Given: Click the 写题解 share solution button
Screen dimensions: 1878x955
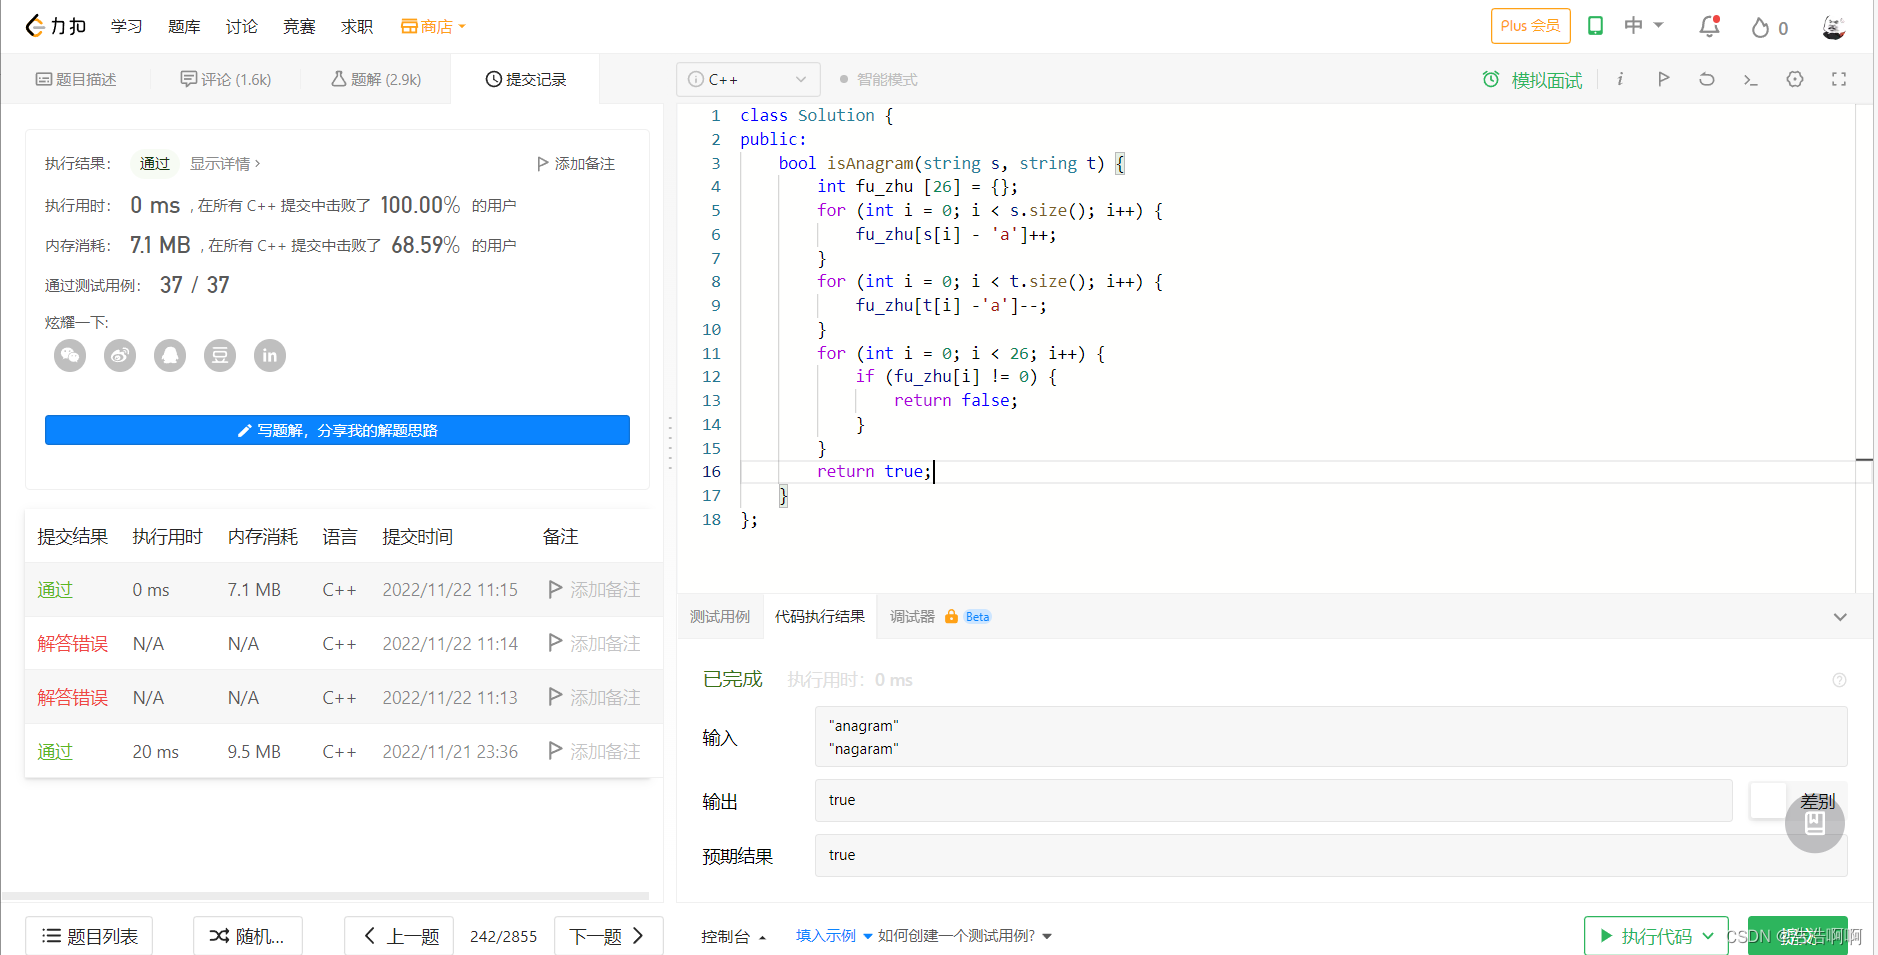Looking at the screenshot, I should [x=337, y=430].
